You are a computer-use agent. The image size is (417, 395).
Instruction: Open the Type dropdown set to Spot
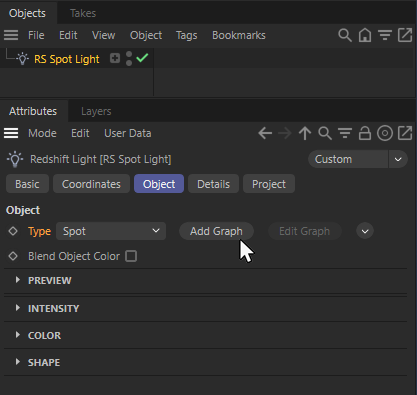point(111,231)
